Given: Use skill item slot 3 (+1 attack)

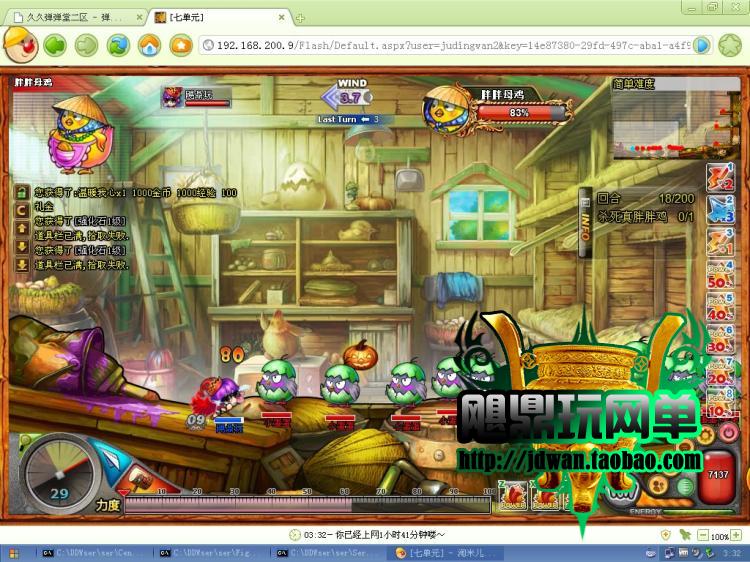Looking at the screenshot, I should tap(720, 242).
